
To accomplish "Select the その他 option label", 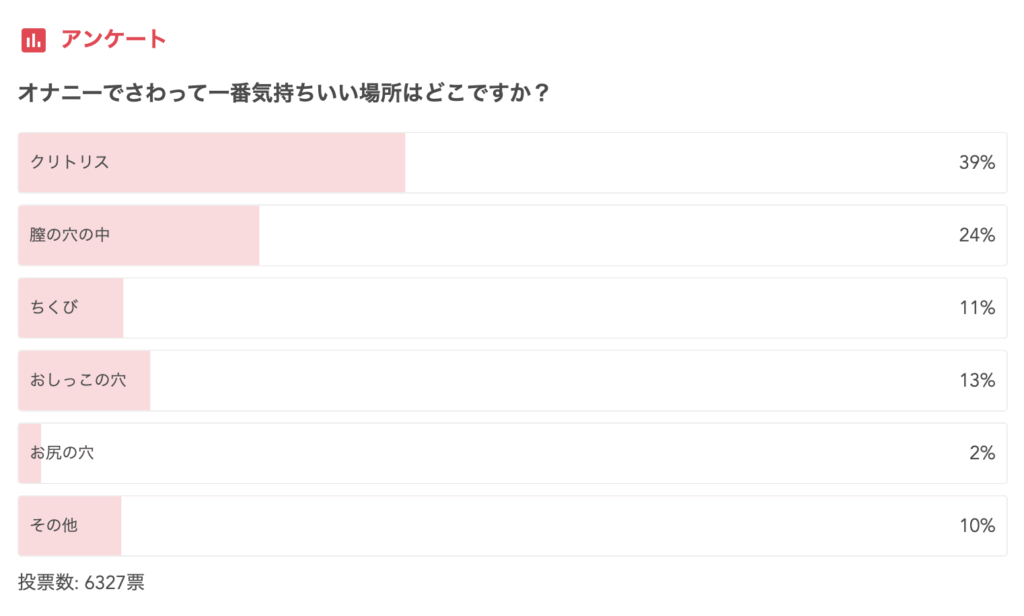I will (54, 525).
